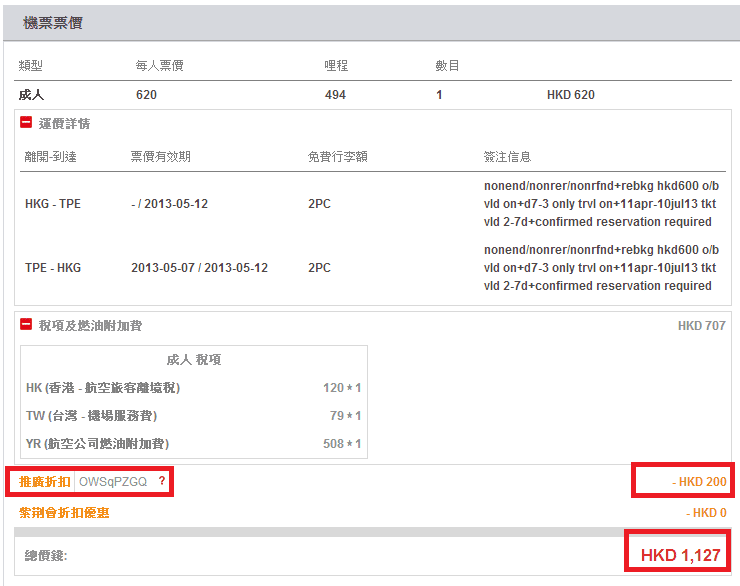
Task: Click the 紫荆會折扣優惠 link
Action: (64, 513)
